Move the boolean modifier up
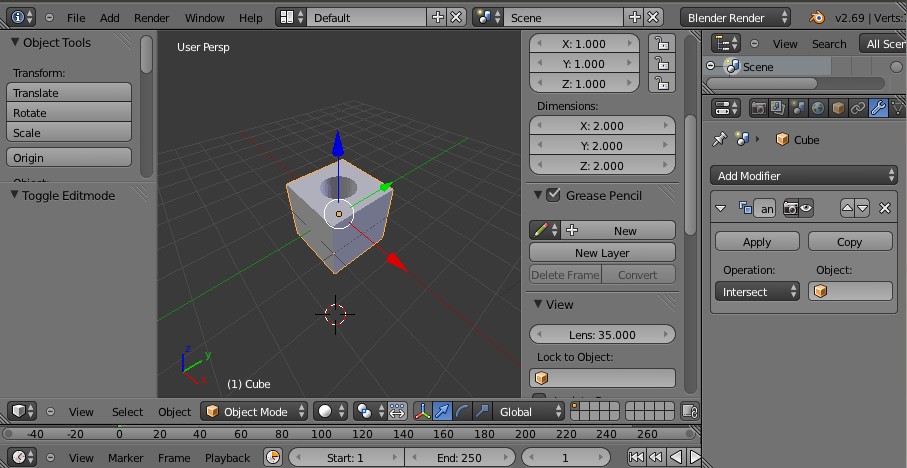This screenshot has height=468, width=907. click(x=847, y=208)
